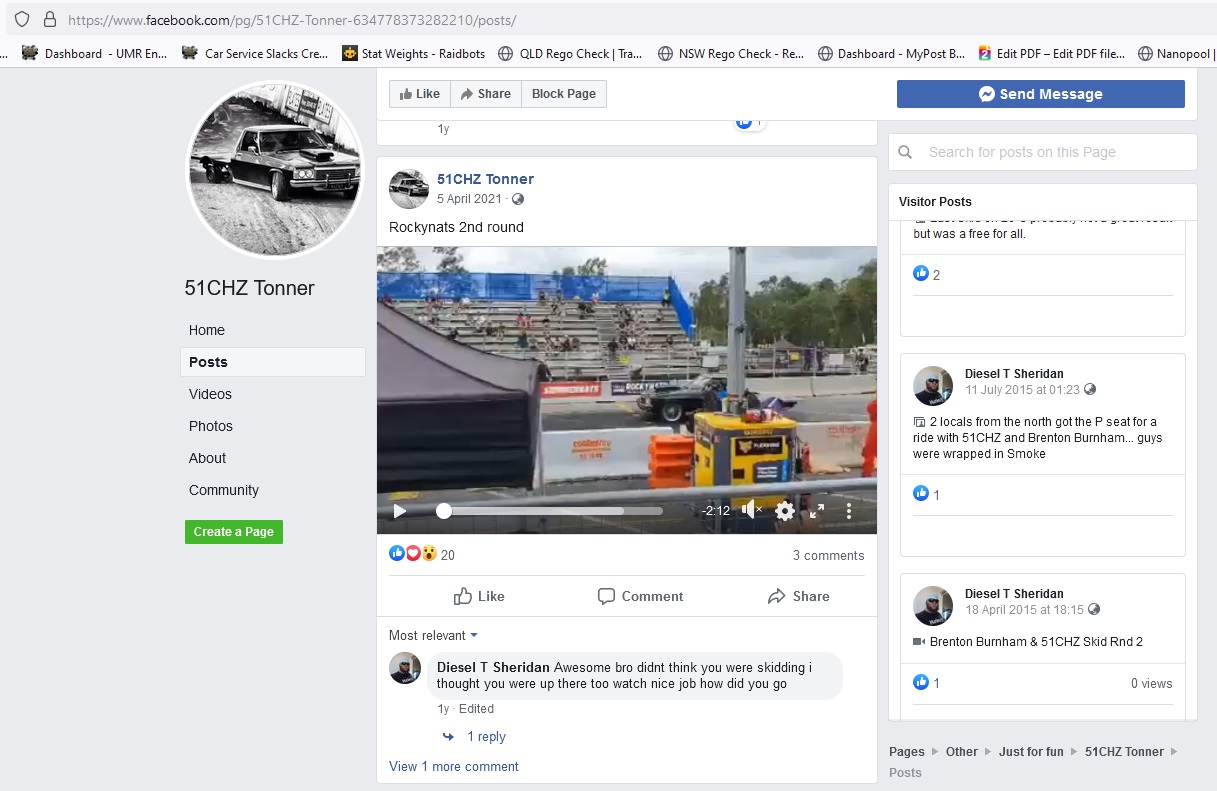Image resolution: width=1217 pixels, height=791 pixels.
Task: Open video more options menu
Action: (849, 511)
